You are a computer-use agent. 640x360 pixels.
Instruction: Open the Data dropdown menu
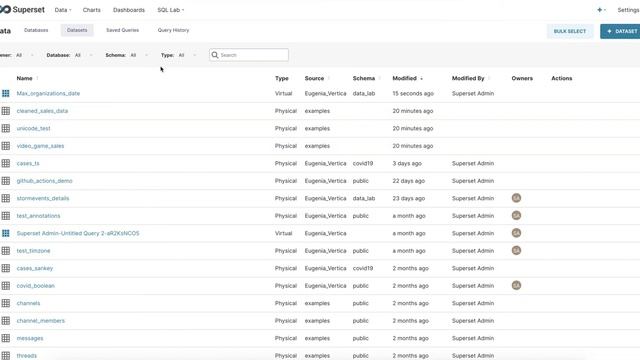tap(63, 10)
